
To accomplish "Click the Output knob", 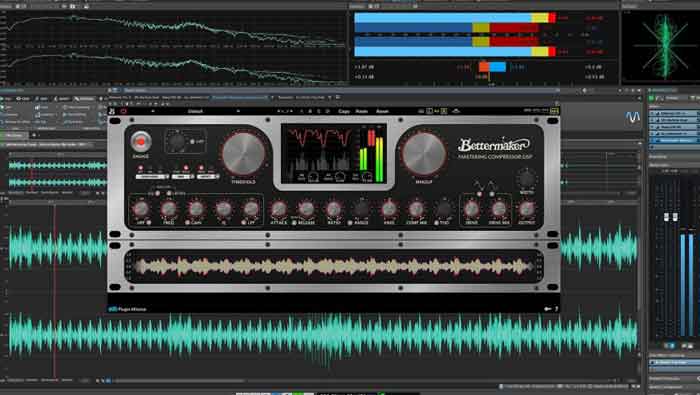I will pos(527,209).
